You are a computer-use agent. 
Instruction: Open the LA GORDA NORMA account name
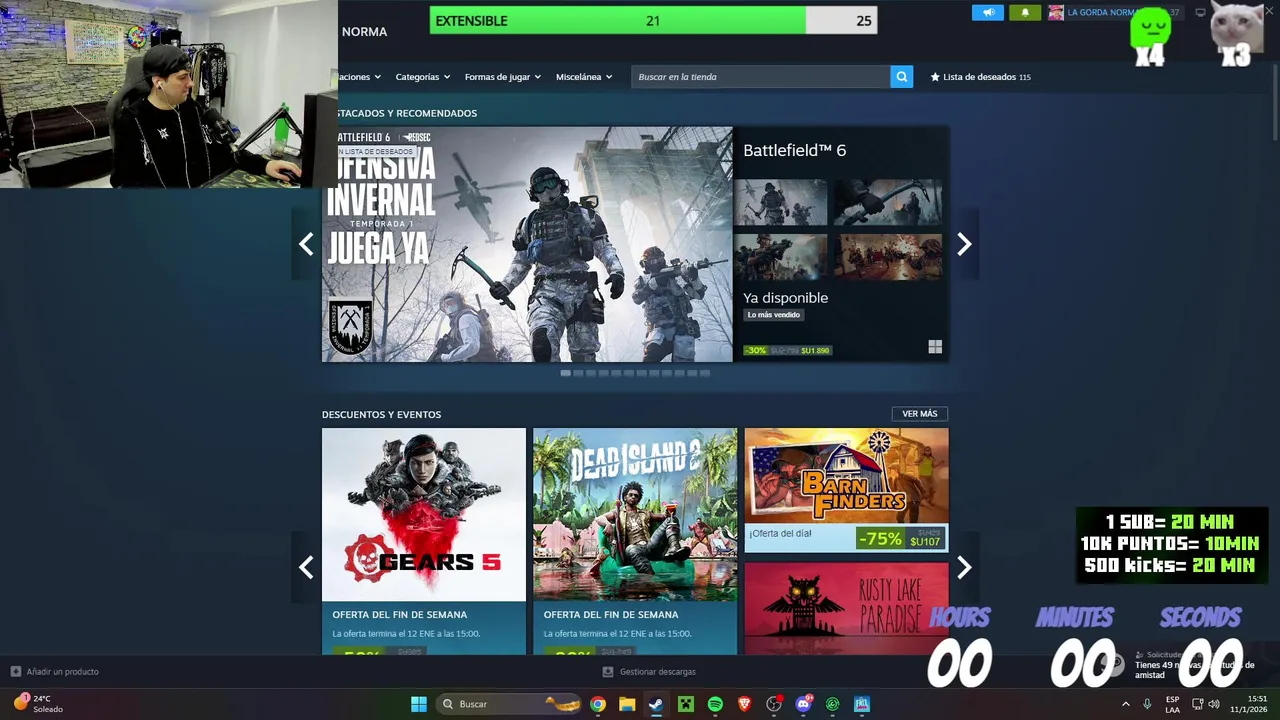click(1100, 13)
